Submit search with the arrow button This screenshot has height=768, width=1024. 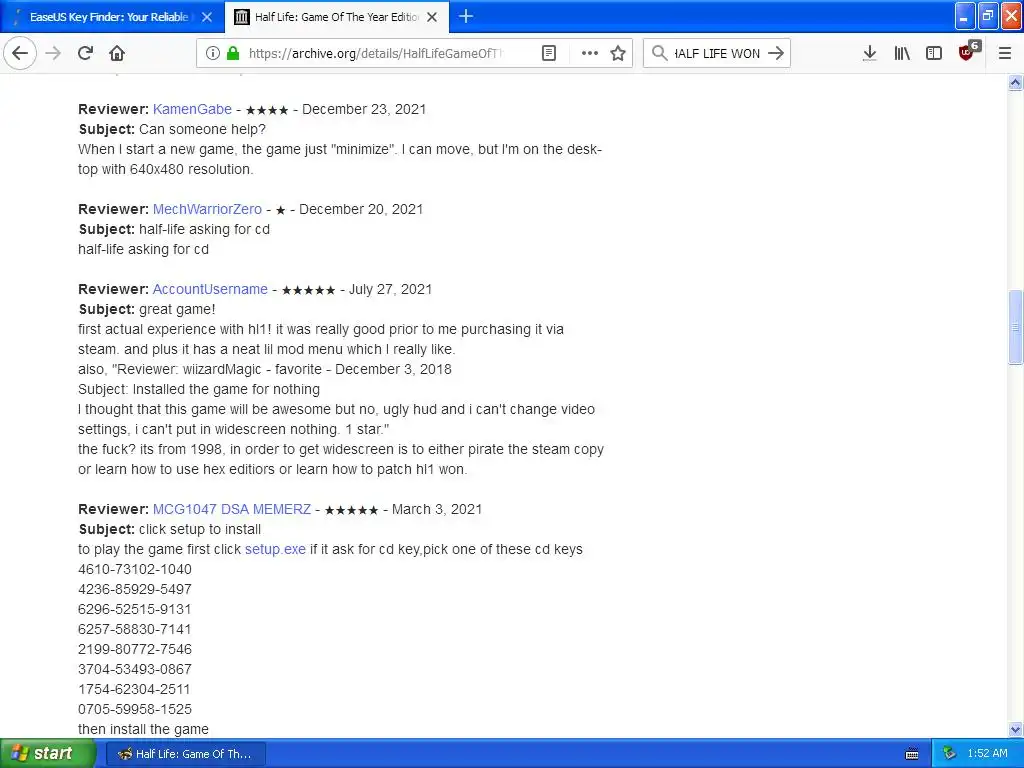pyautogui.click(x=776, y=53)
